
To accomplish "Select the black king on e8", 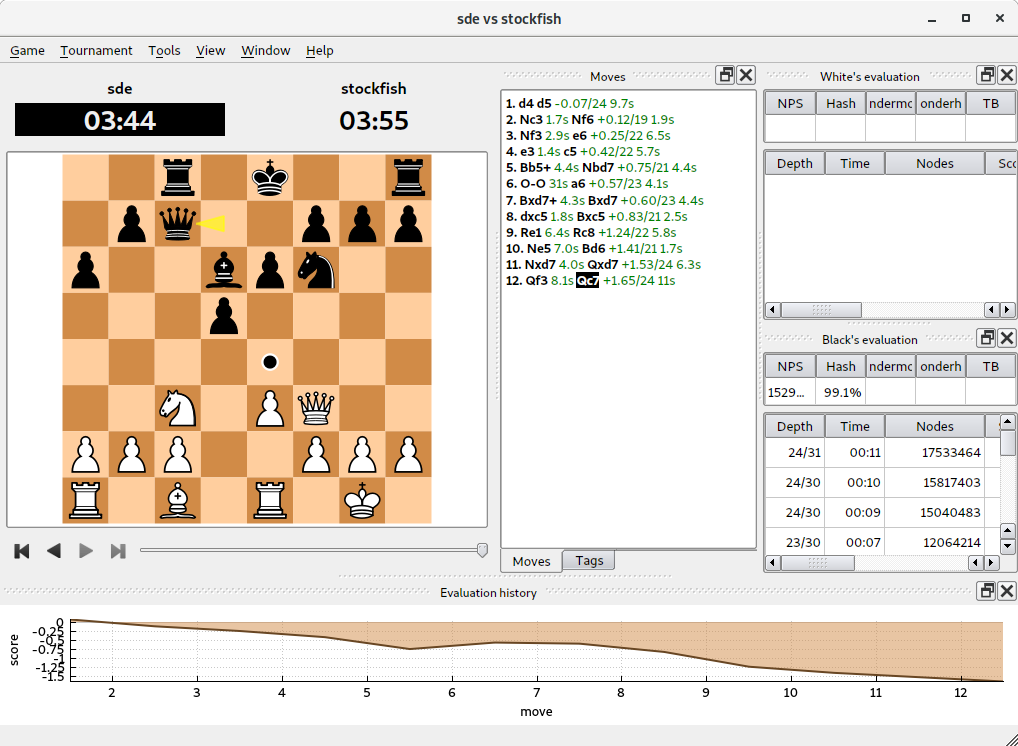I will click(270, 178).
